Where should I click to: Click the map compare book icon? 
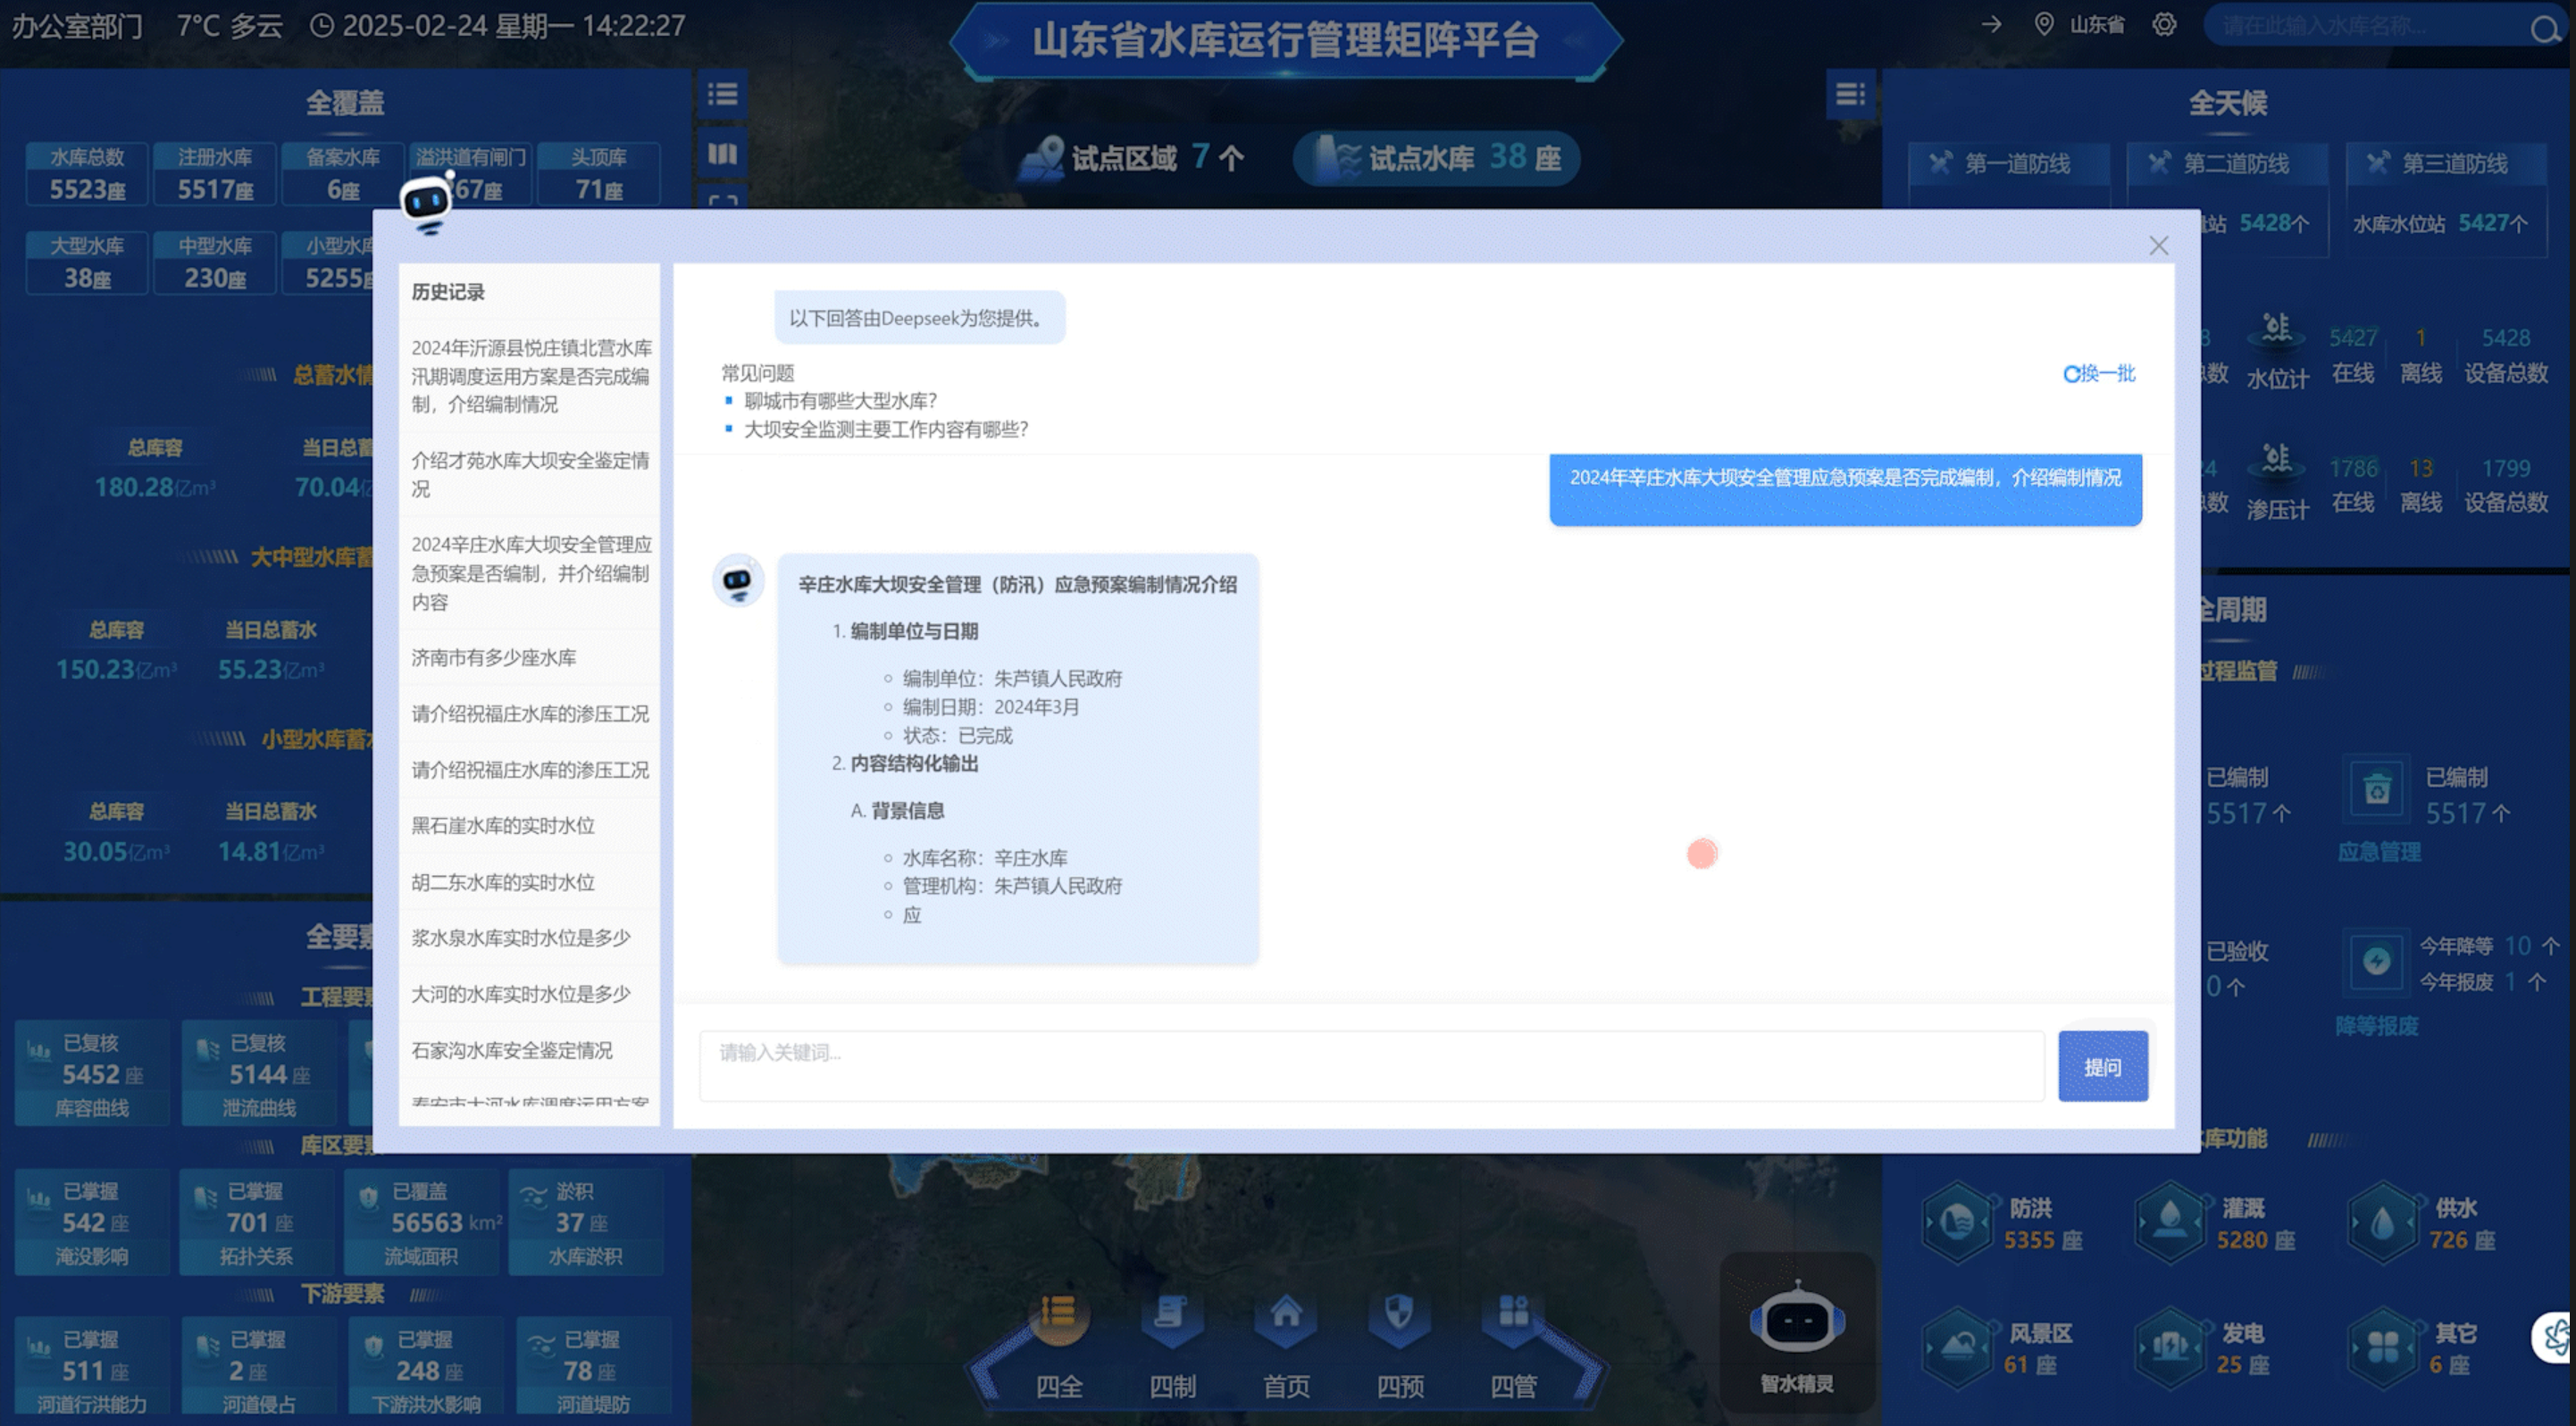[x=722, y=154]
